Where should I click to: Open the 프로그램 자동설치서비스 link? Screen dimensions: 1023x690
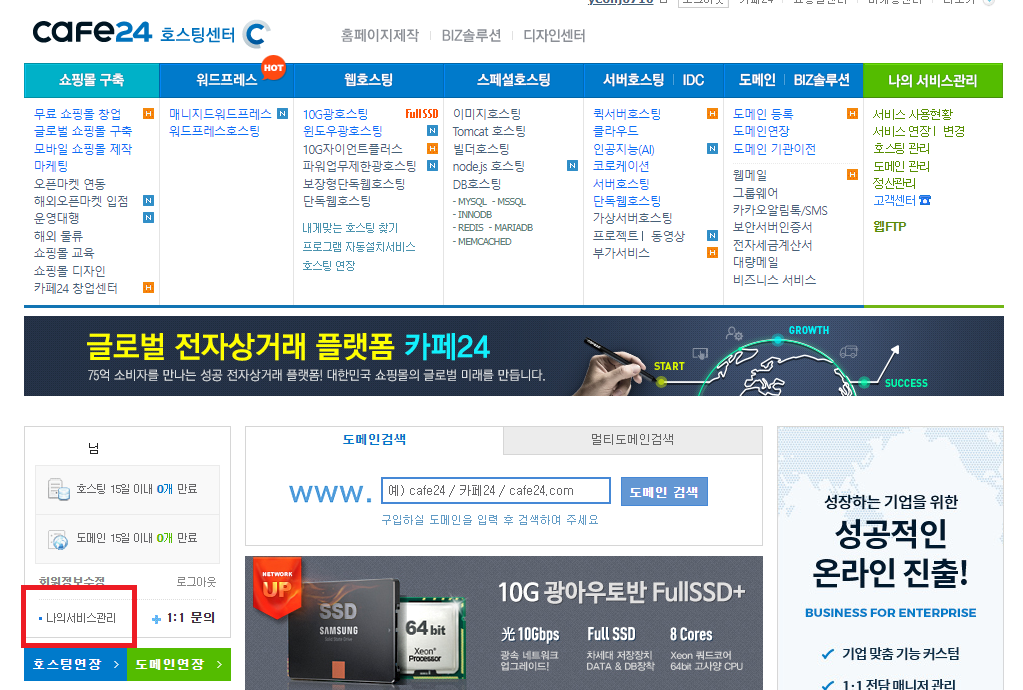coord(359,247)
